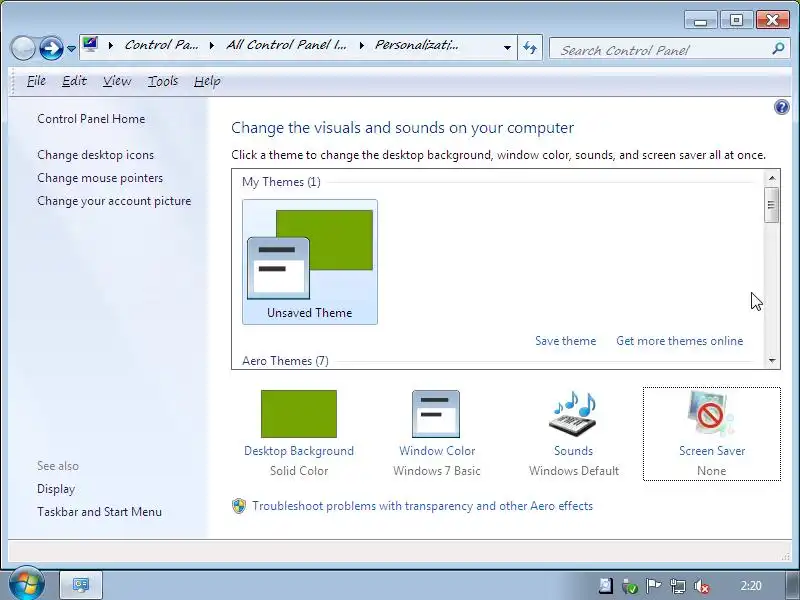
Task: Click the 'Windows Default' text under Sounds
Action: [574, 471]
